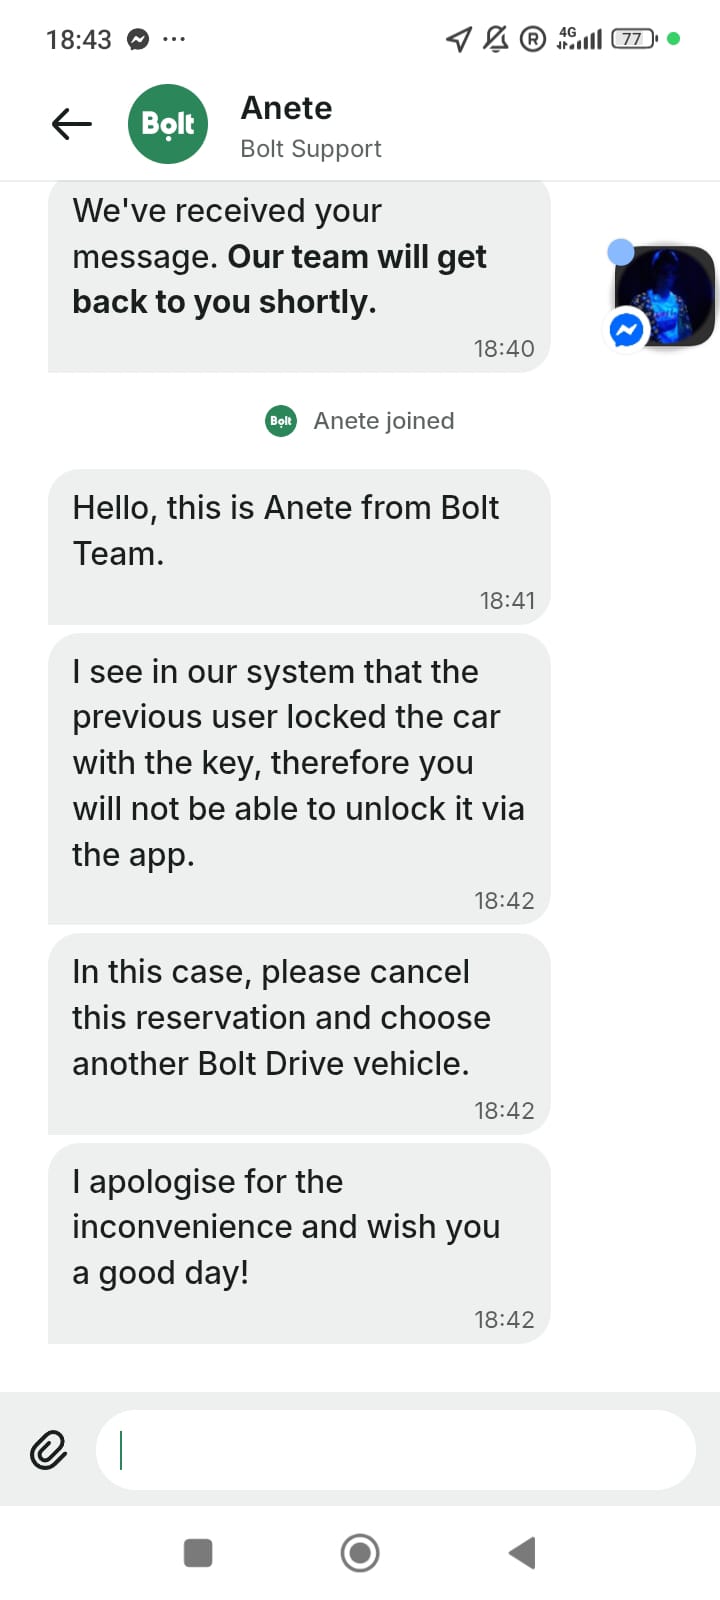Tap the Messenger badge on chat head
This screenshot has height=1600, width=720.
coord(627,329)
